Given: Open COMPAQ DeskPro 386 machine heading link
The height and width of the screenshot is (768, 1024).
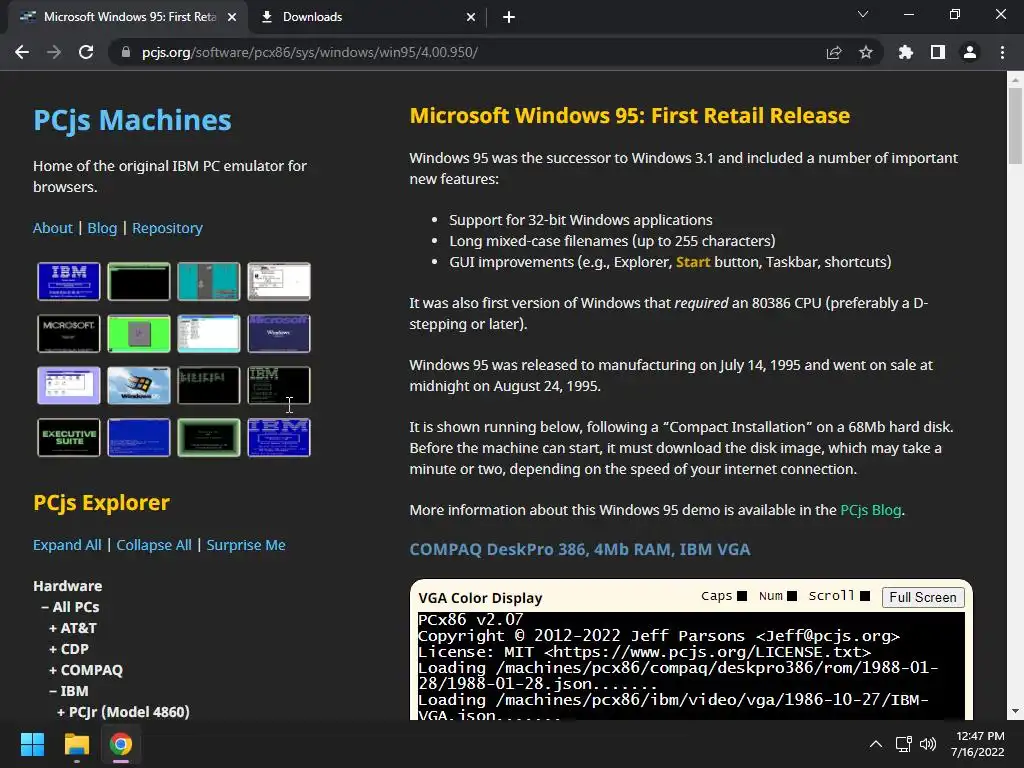Looking at the screenshot, I should (x=579, y=549).
